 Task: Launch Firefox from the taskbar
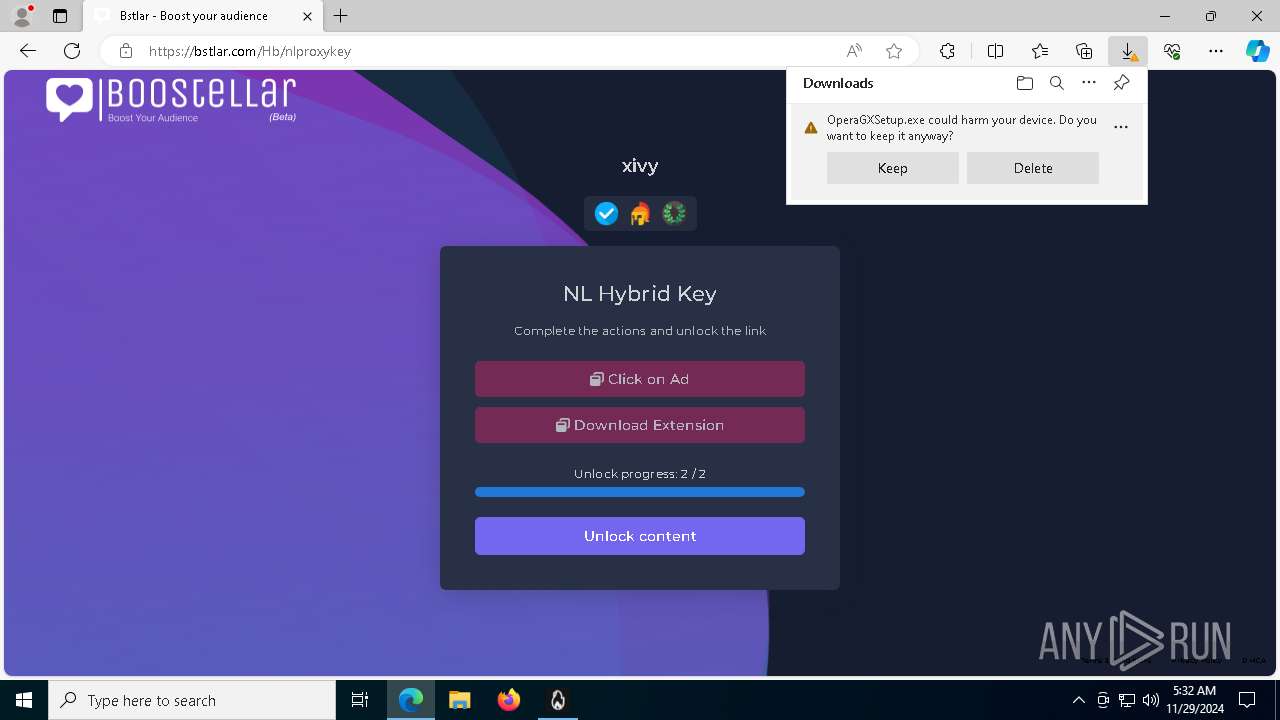pyautogui.click(x=509, y=700)
